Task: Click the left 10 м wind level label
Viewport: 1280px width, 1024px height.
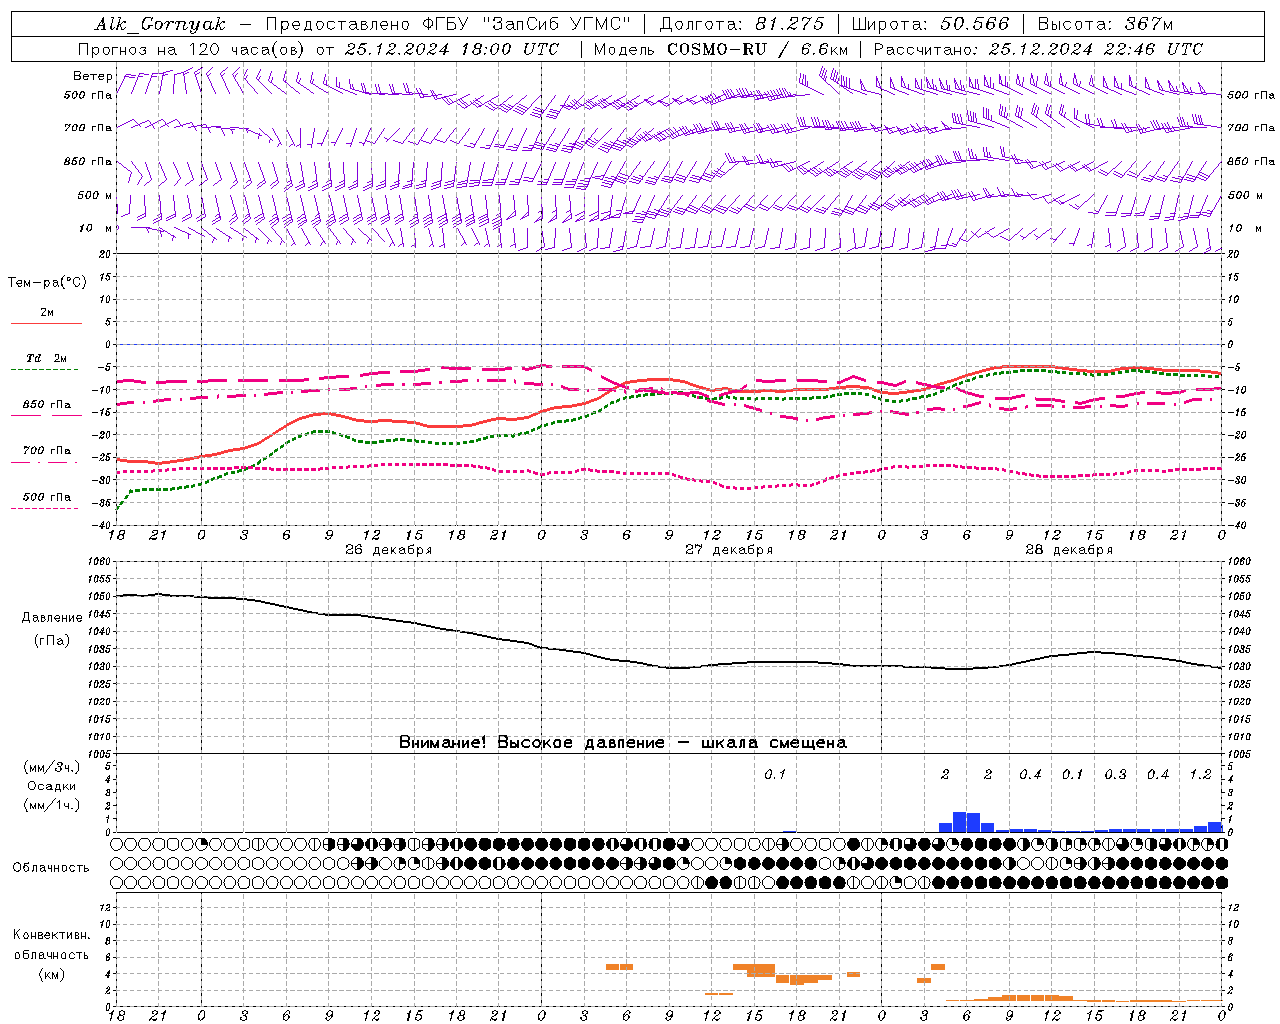Action: [95, 228]
